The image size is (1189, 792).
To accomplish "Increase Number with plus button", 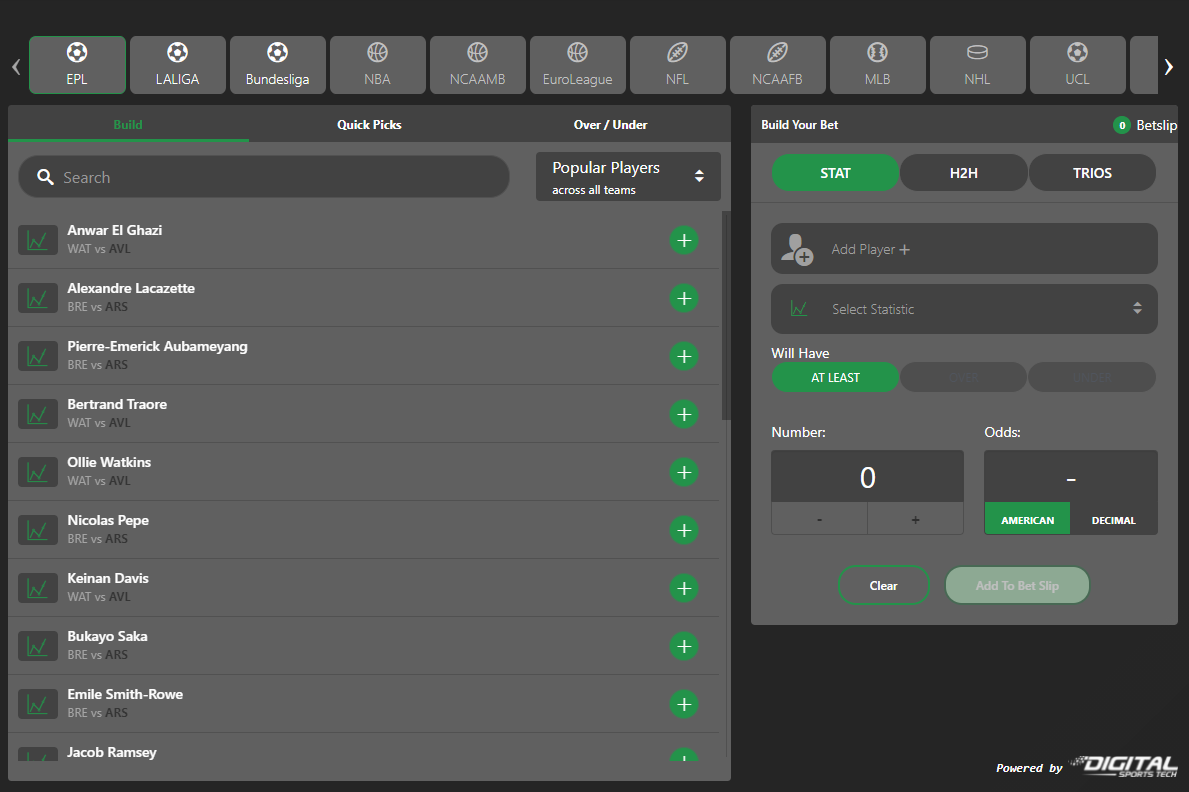I will pos(915,520).
